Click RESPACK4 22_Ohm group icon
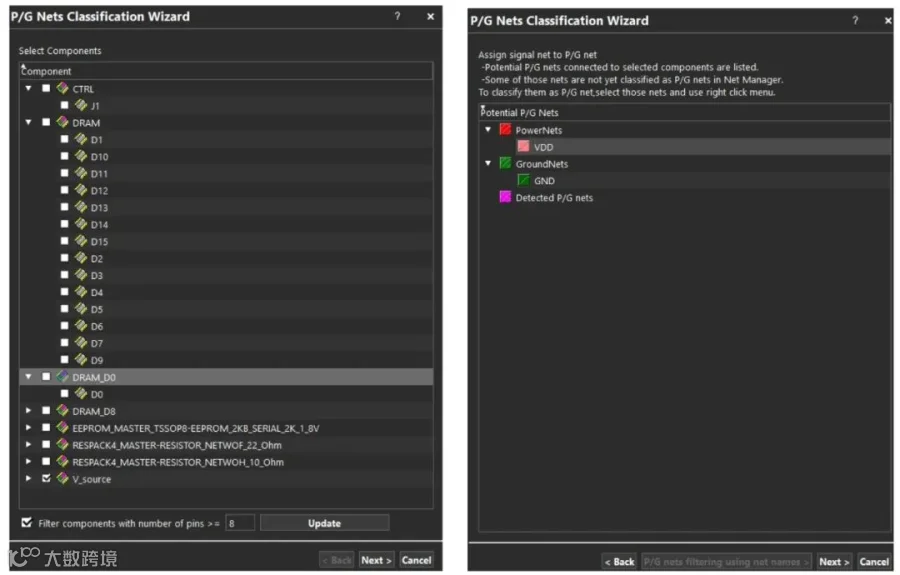900x575 pixels. (x=63, y=444)
